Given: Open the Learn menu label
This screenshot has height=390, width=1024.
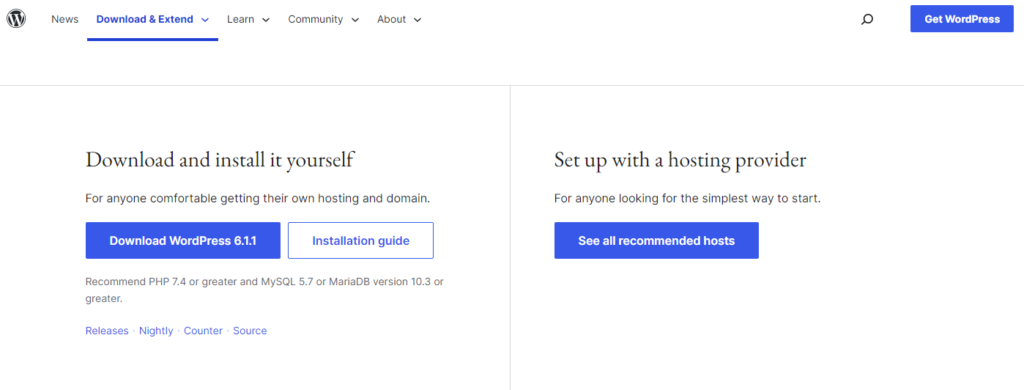Looking at the screenshot, I should 240,19.
